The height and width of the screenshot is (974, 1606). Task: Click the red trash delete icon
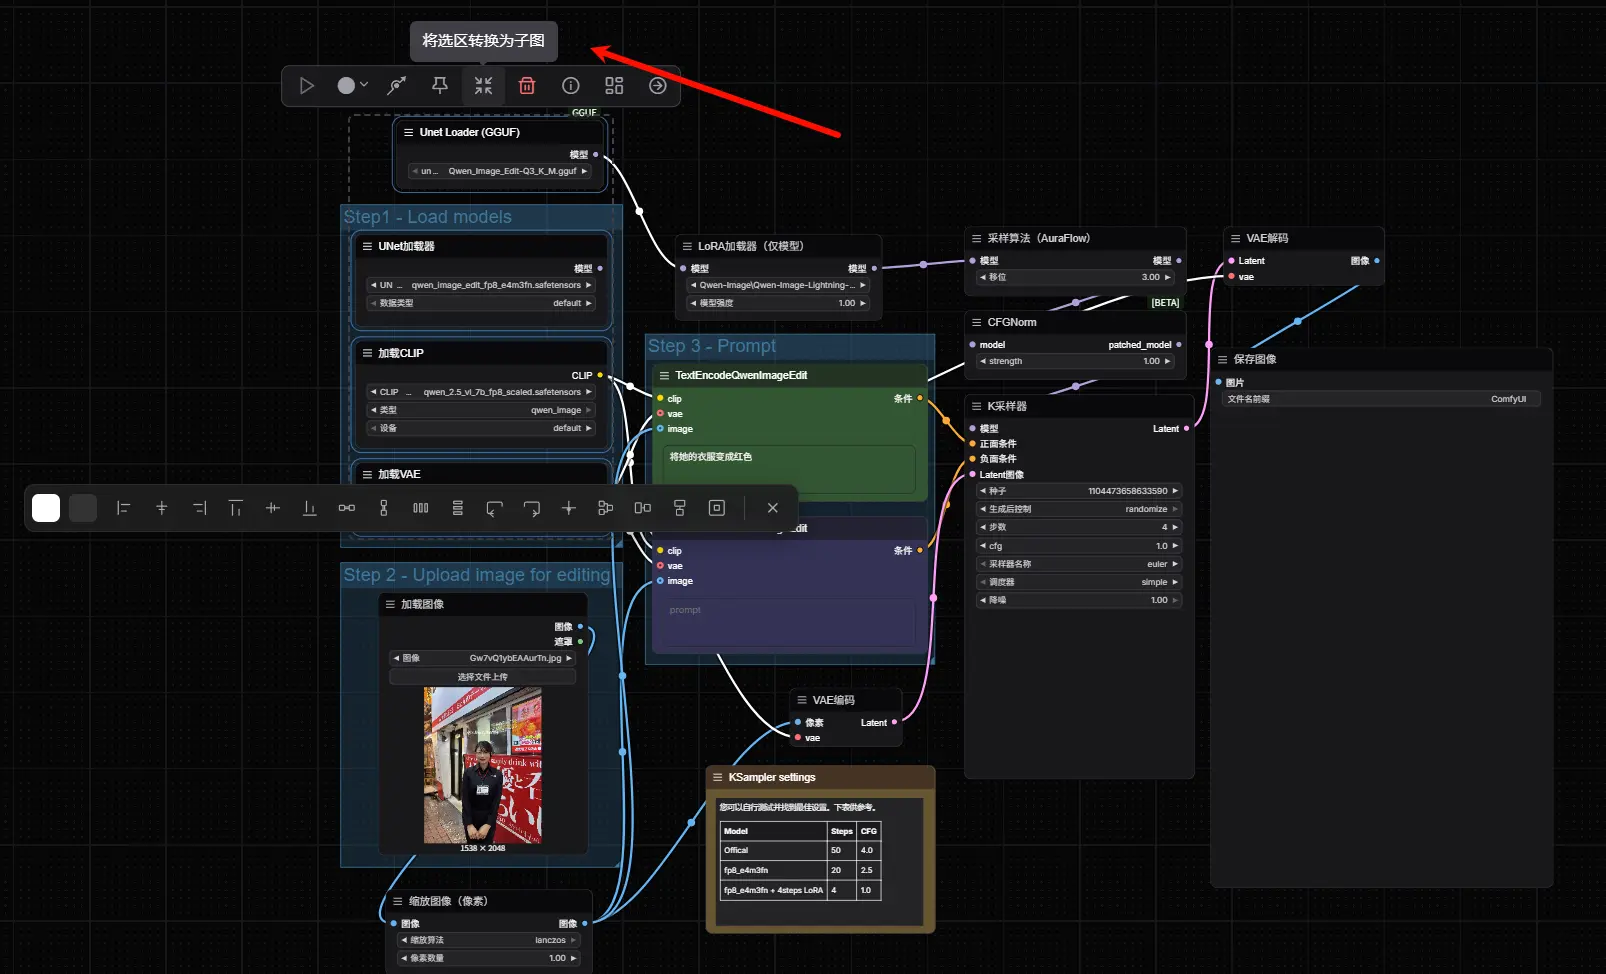527,86
